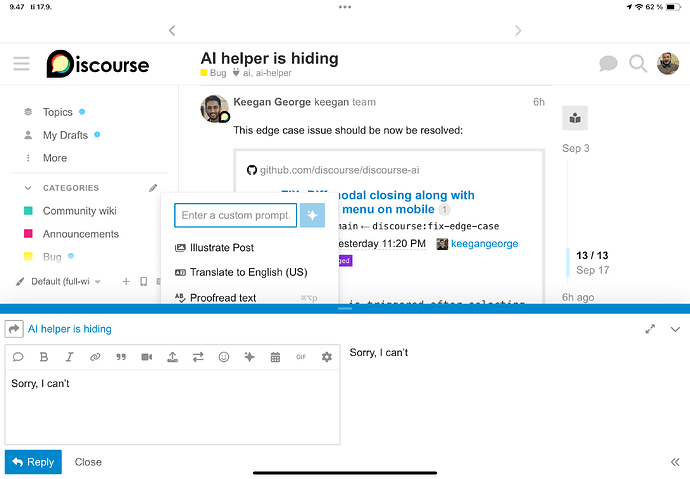Open the ai-helper tag
Screen dimensions: 690x479
[x=273, y=73]
